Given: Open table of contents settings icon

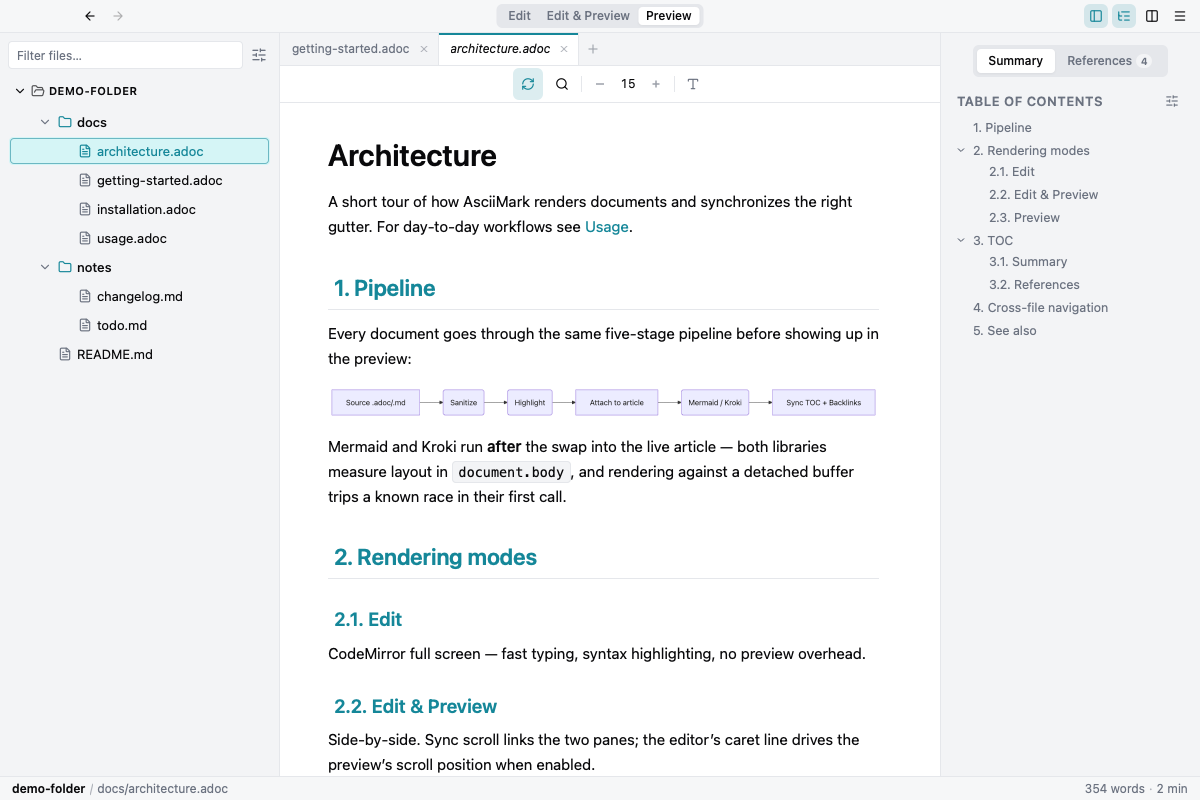Looking at the screenshot, I should tap(1172, 101).
